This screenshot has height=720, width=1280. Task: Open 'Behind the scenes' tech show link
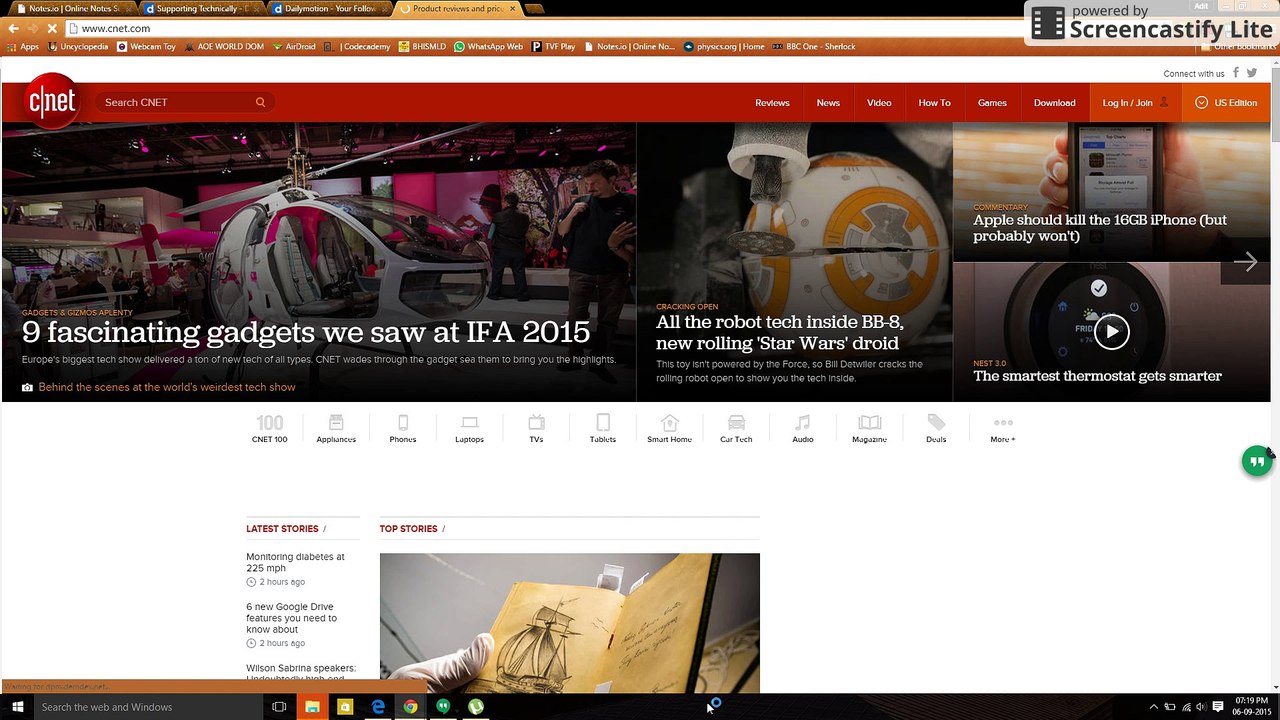tap(167, 387)
